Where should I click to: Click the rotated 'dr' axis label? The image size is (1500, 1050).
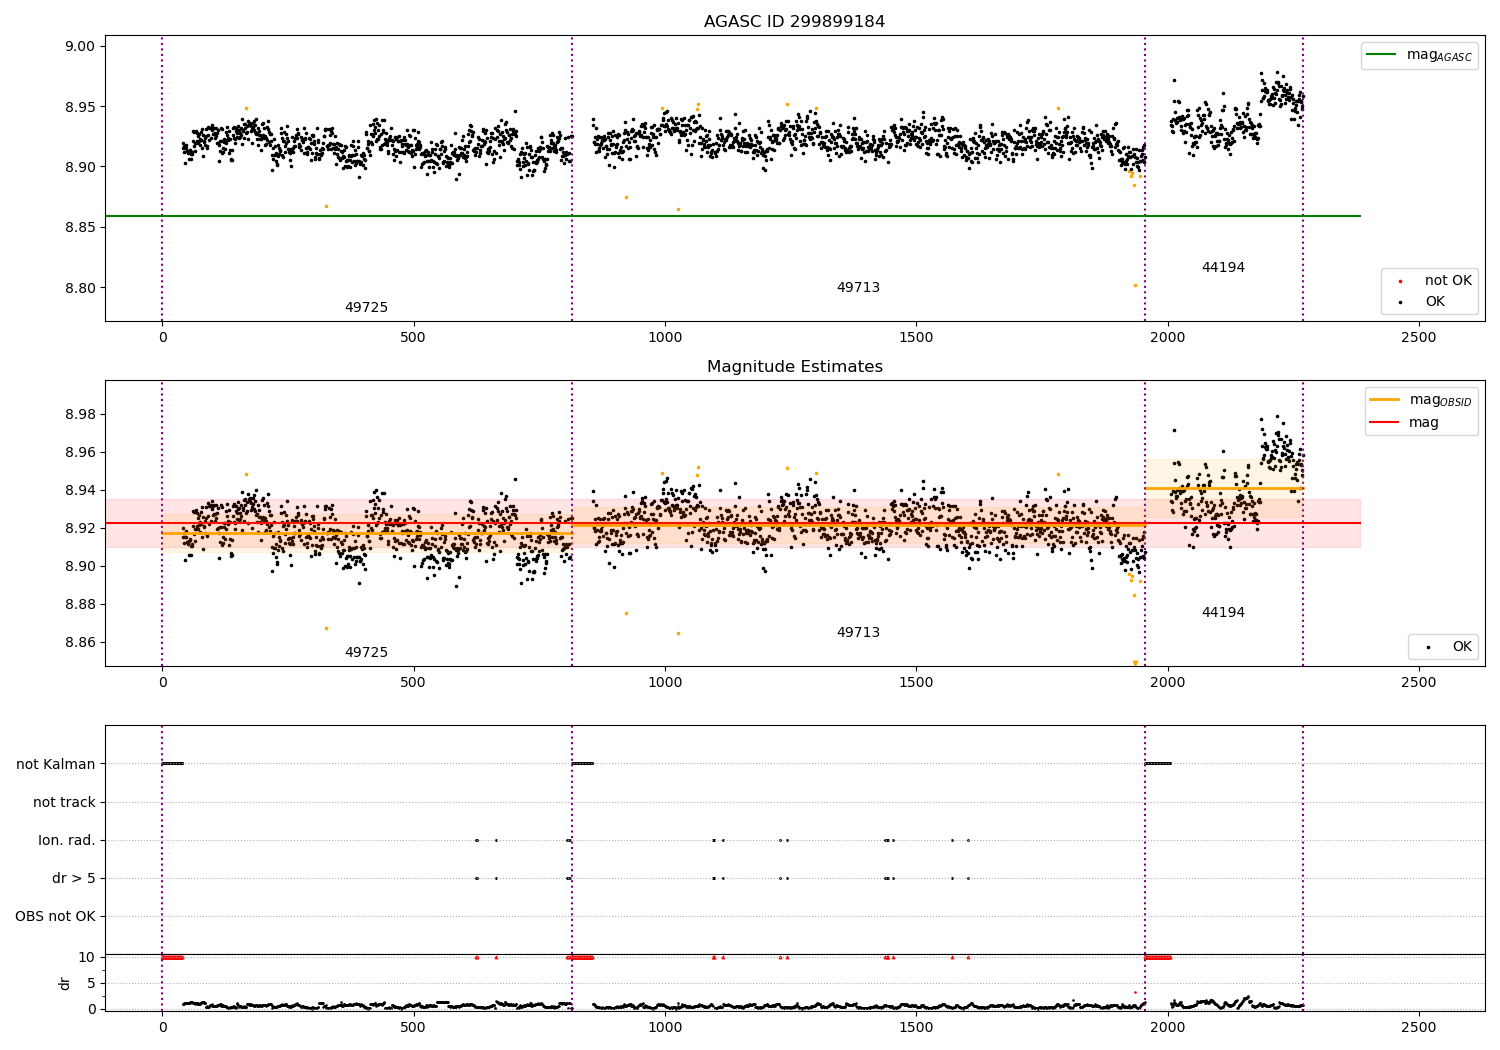tap(65, 983)
